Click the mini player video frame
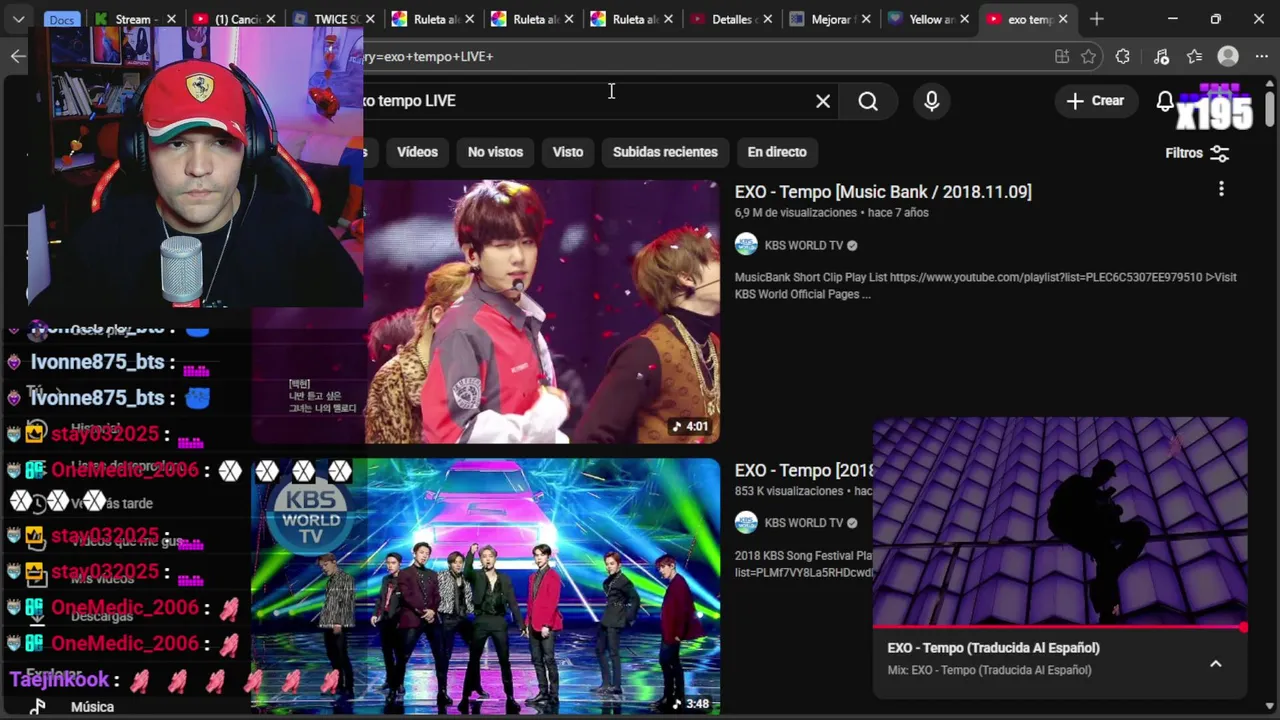The image size is (1280, 720). pyautogui.click(x=1060, y=521)
